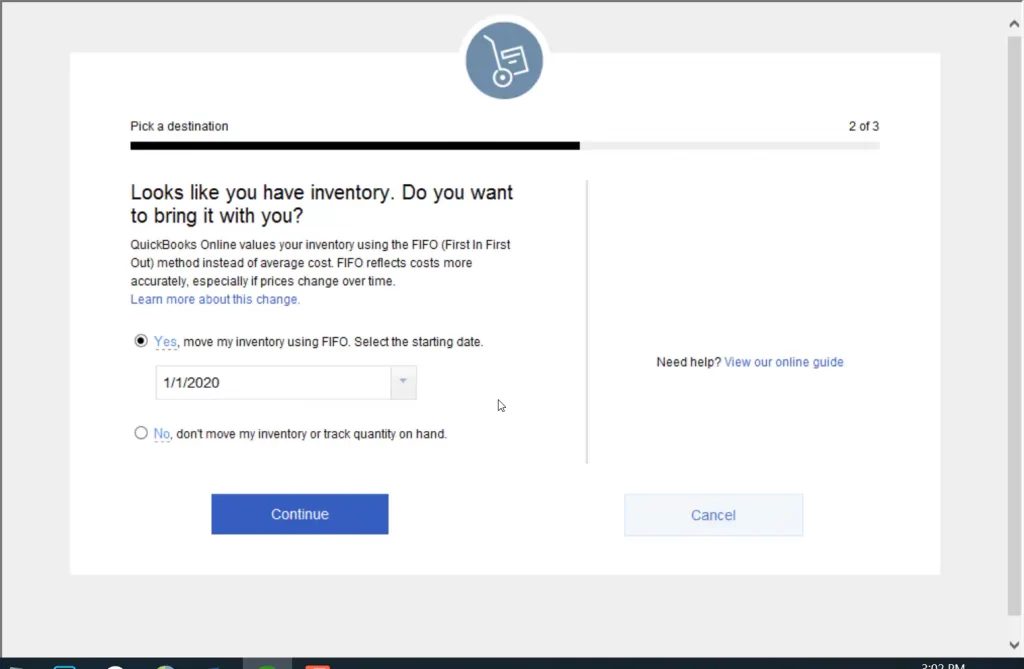This screenshot has width=1024, height=669.
Task: Click the Cancel button
Action: pos(713,515)
